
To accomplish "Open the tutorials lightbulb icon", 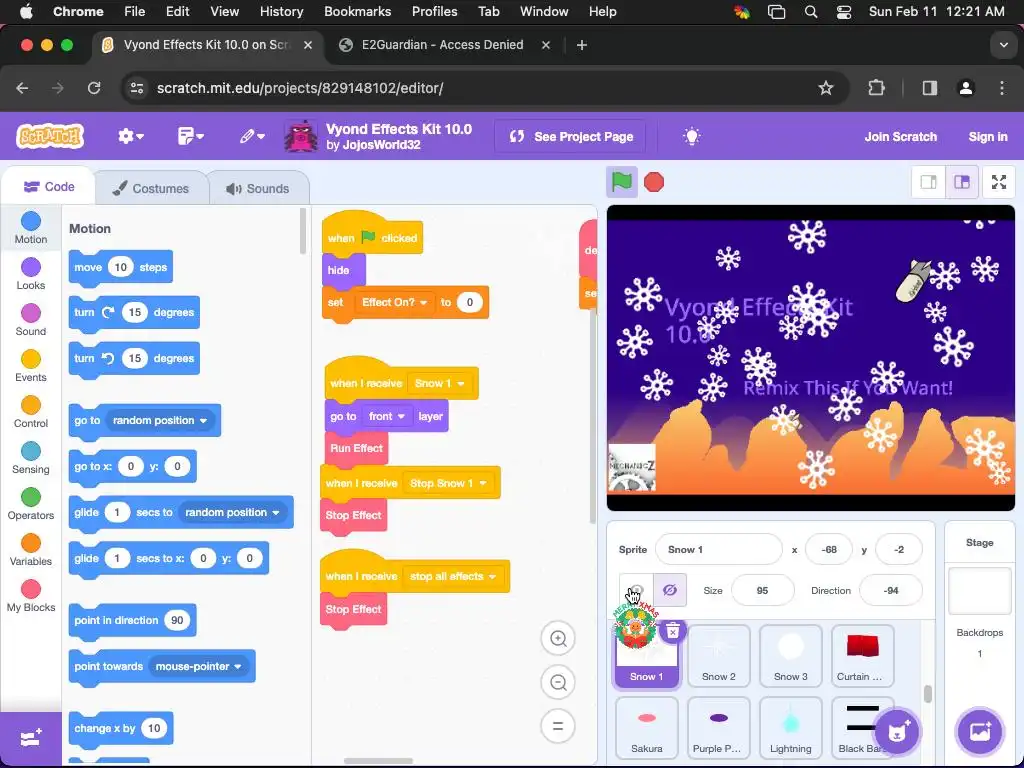I will tap(691, 136).
